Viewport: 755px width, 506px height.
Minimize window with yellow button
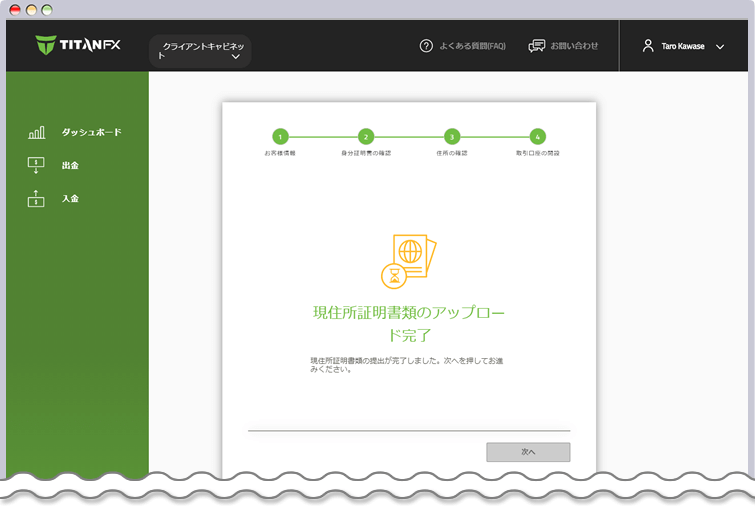click(31, 10)
